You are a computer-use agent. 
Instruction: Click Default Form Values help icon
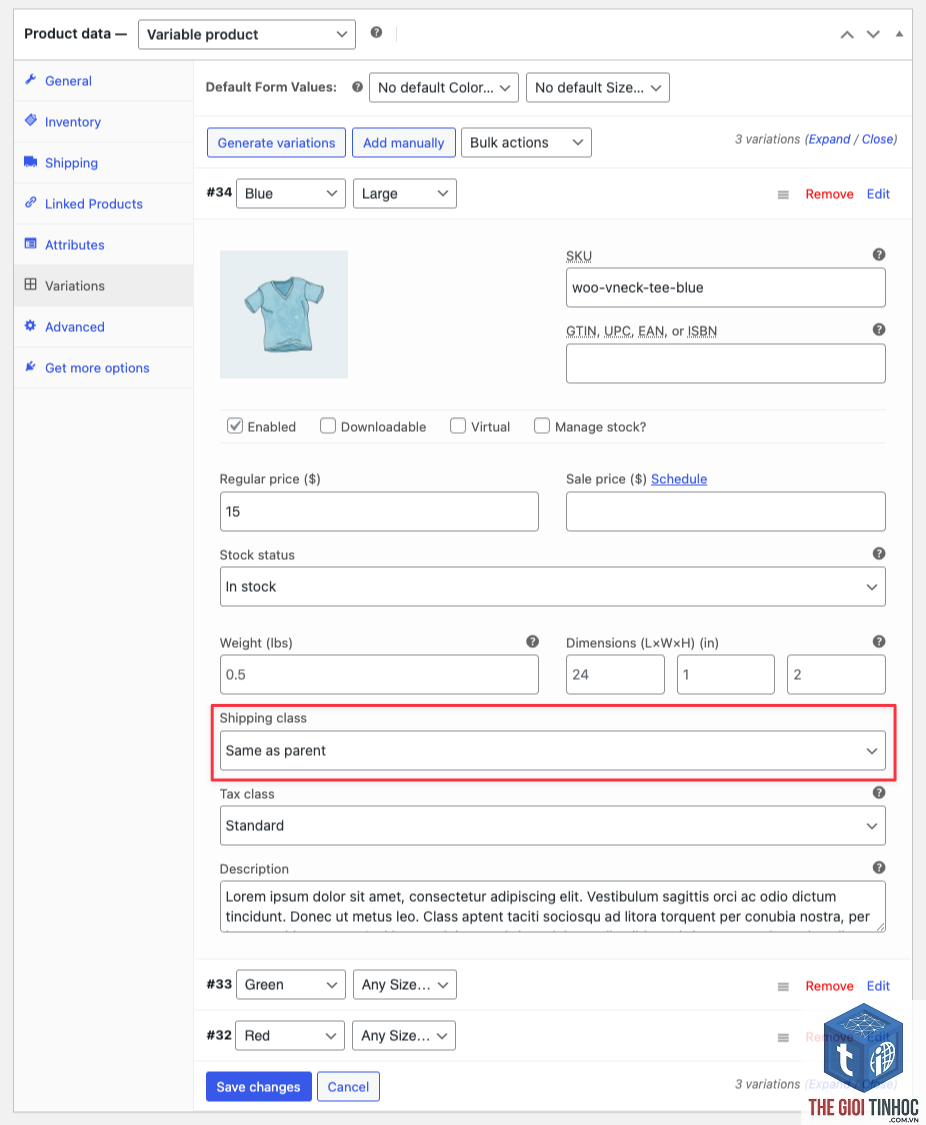[x=357, y=87]
